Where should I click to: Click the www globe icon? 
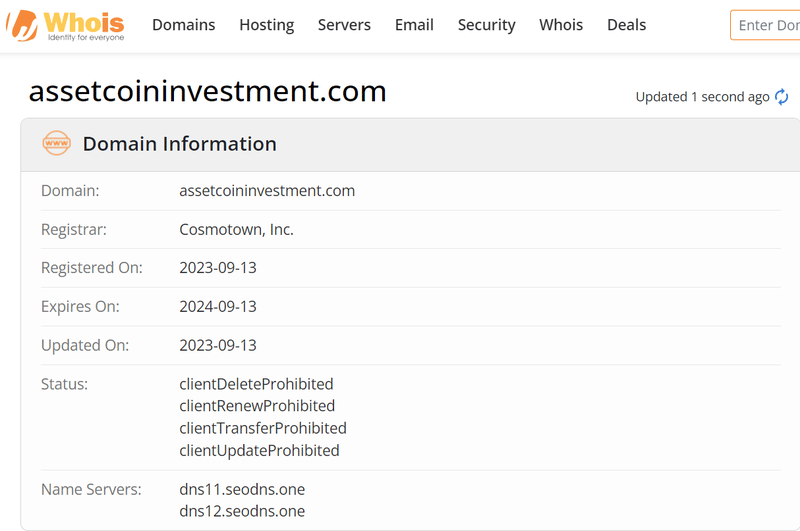point(56,143)
